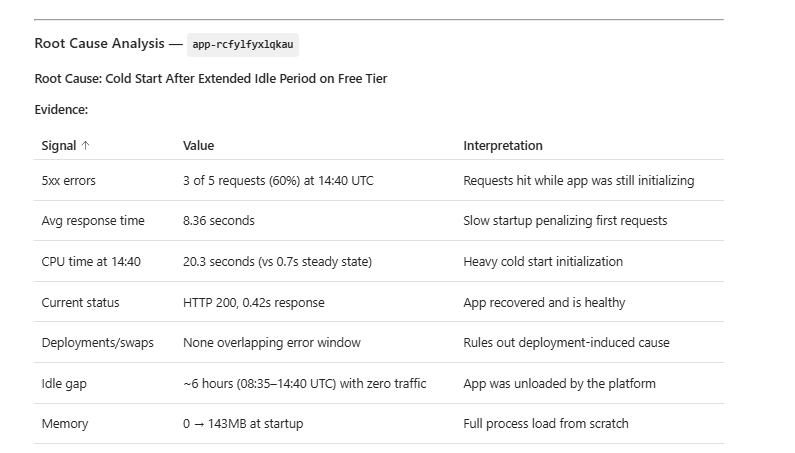
Task: Select the 5xx errors signal cell
Action: (69, 181)
